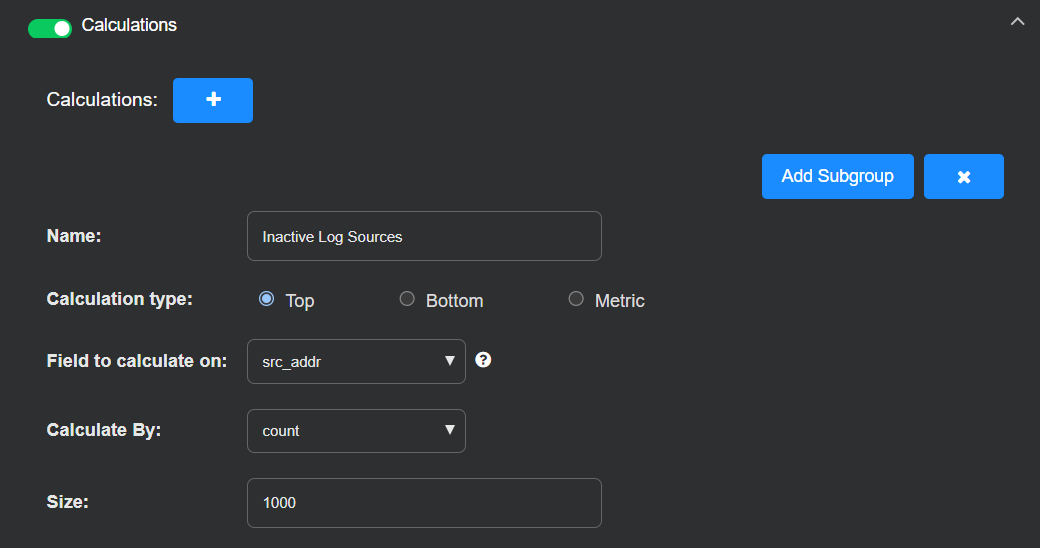The width and height of the screenshot is (1040, 548).
Task: Click the Metric label text
Action: click(619, 301)
